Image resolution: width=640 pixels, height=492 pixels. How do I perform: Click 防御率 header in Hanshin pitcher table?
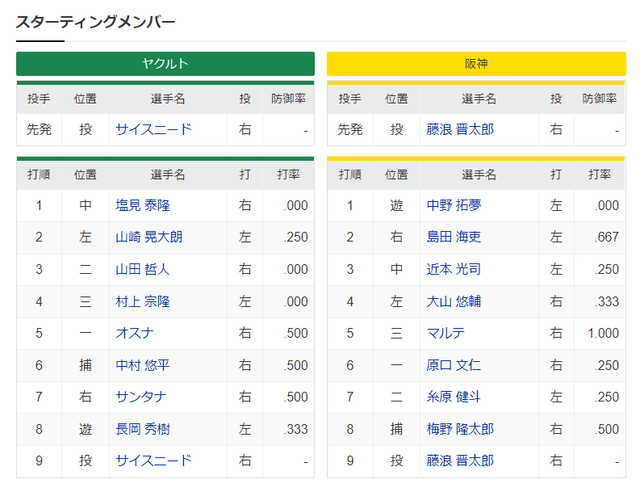(x=600, y=99)
